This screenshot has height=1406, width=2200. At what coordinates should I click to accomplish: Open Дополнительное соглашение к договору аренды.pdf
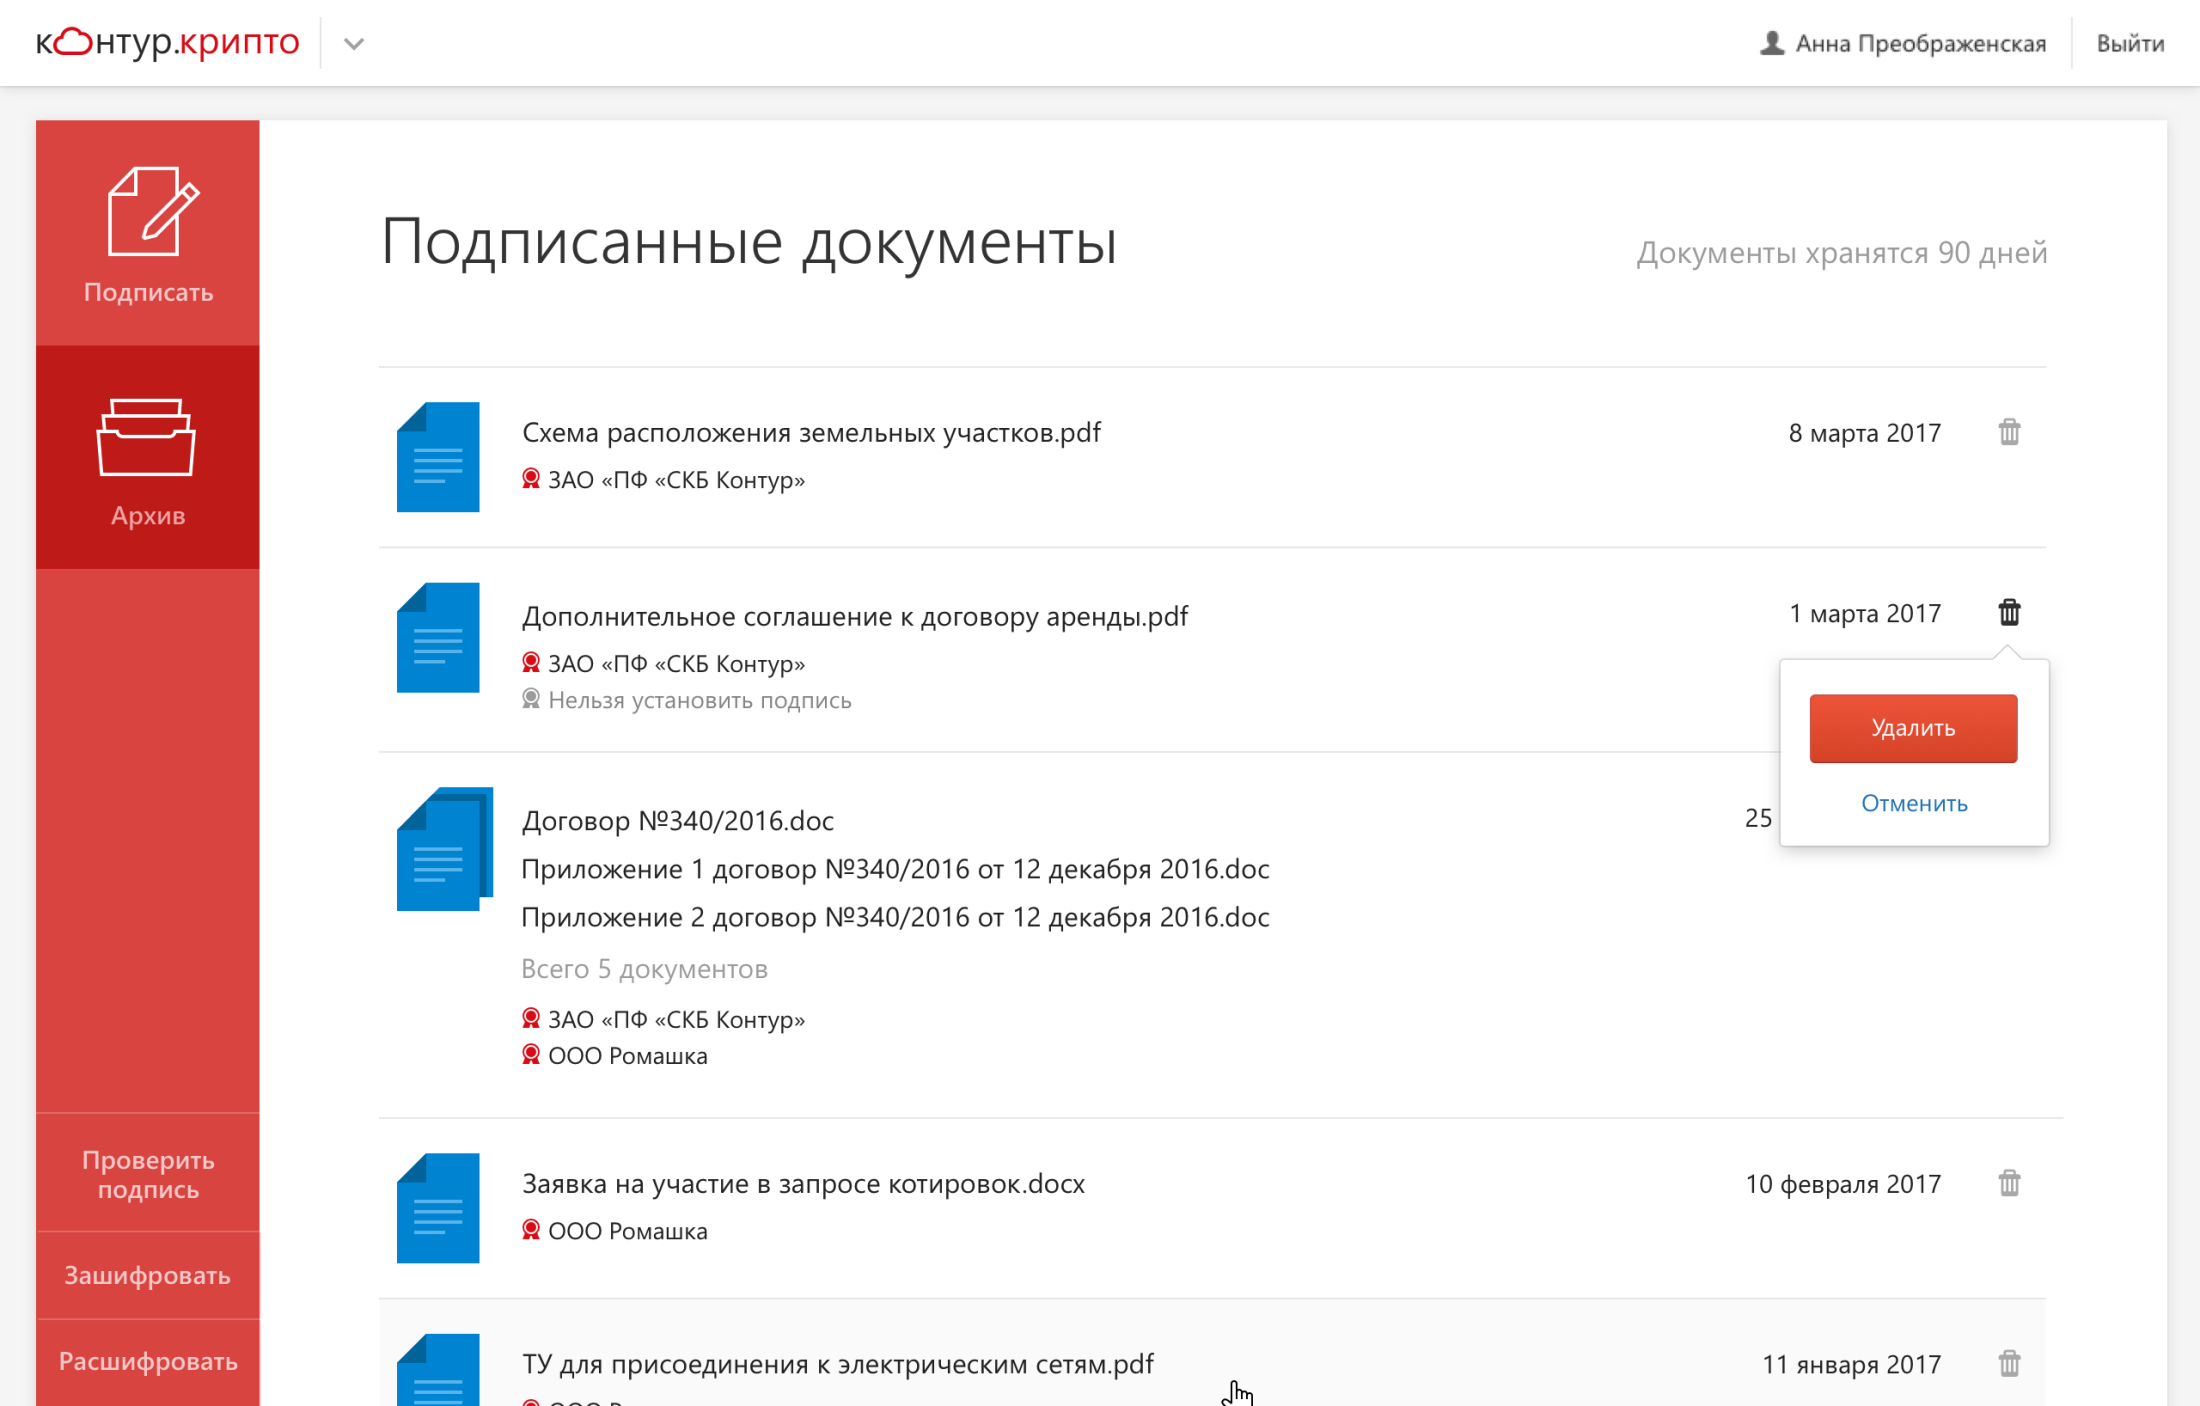[x=854, y=616]
